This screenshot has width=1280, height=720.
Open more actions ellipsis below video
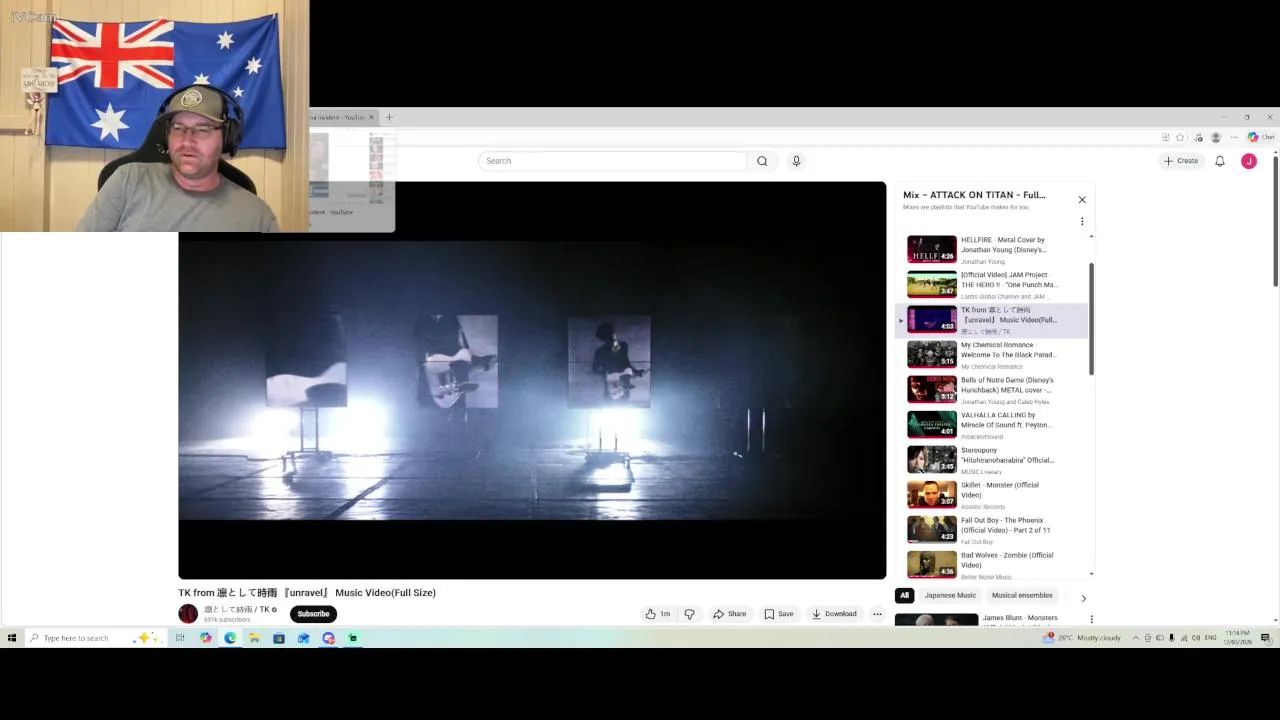coord(877,614)
